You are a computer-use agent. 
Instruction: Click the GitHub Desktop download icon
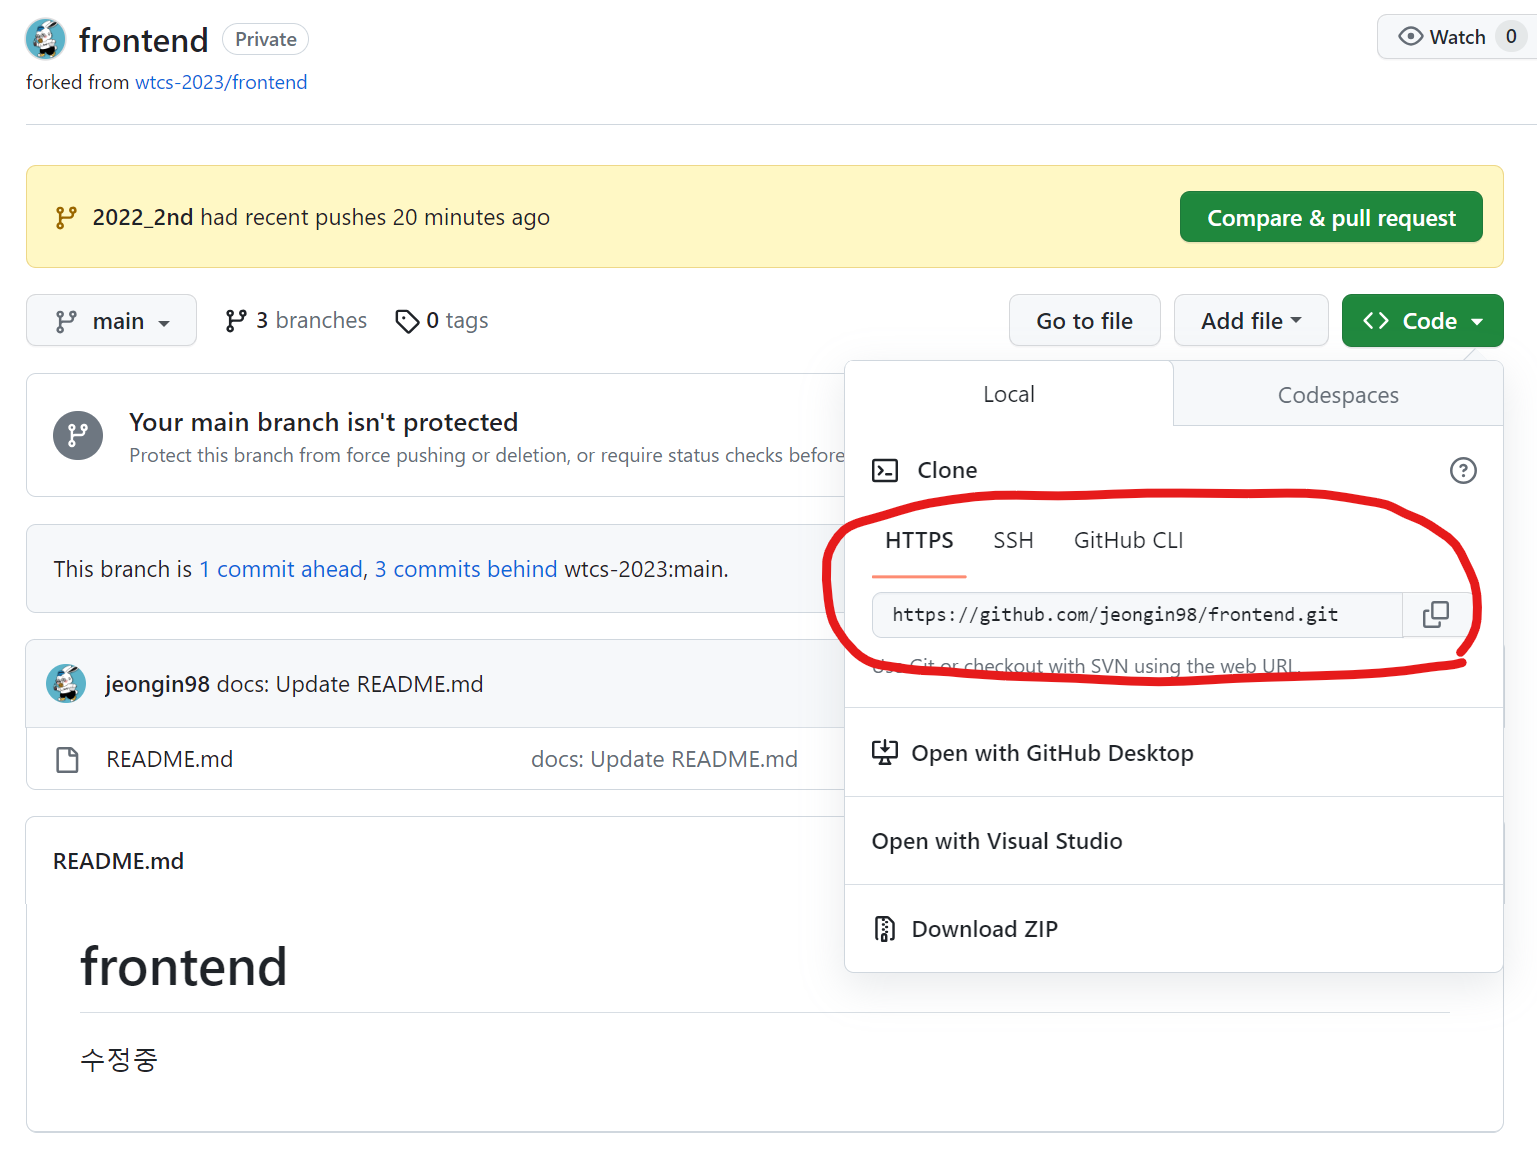click(885, 752)
